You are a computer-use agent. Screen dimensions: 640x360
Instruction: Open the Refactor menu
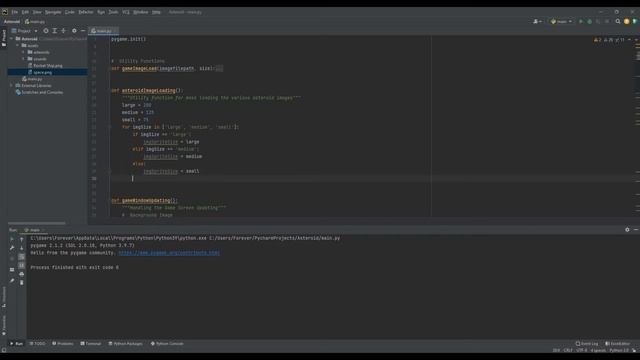tap(86, 12)
